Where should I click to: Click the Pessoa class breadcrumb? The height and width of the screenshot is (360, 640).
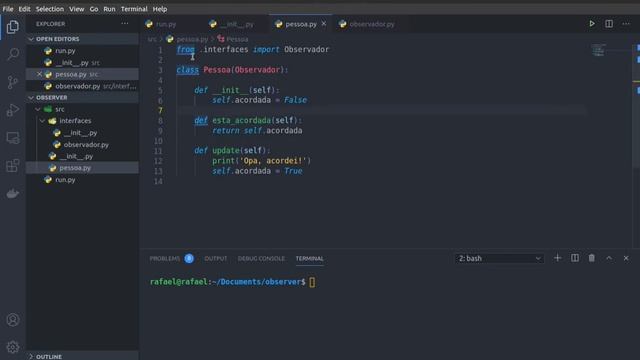(x=237, y=39)
